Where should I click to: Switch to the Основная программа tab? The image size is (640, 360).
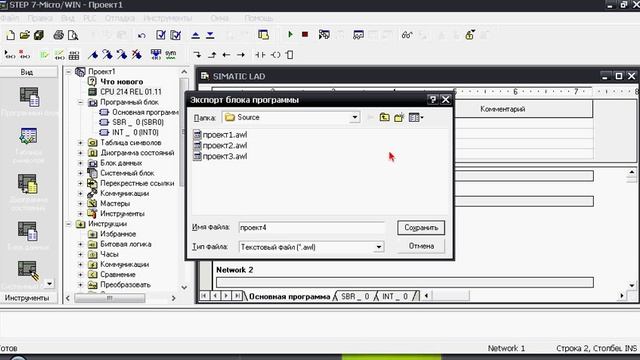click(x=289, y=297)
